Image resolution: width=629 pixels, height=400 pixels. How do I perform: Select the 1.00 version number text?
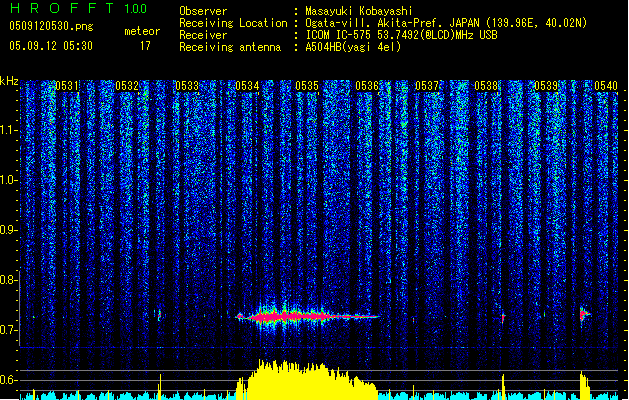click(136, 9)
